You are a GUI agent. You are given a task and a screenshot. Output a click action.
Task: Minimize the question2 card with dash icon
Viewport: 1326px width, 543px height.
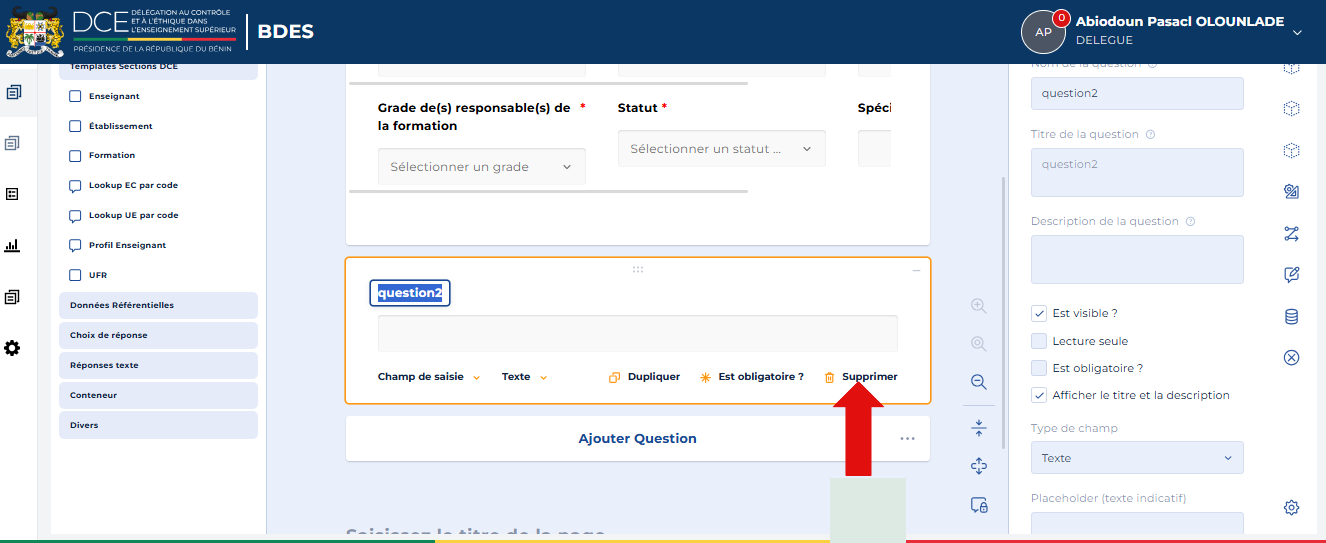917,271
